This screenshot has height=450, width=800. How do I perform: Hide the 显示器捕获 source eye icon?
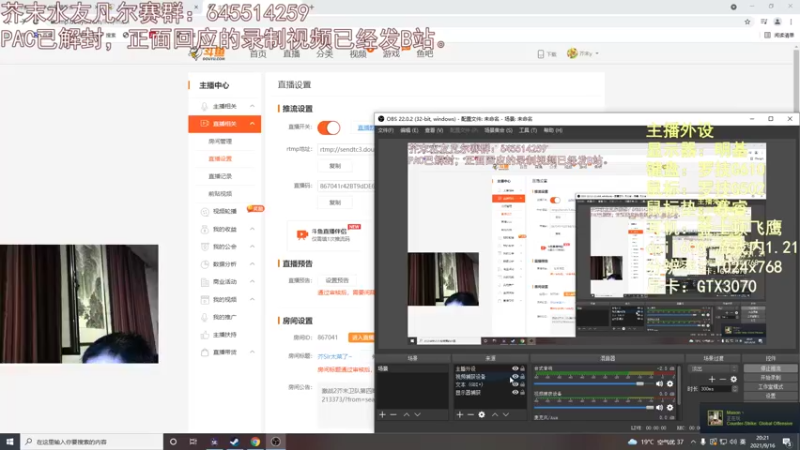point(515,392)
